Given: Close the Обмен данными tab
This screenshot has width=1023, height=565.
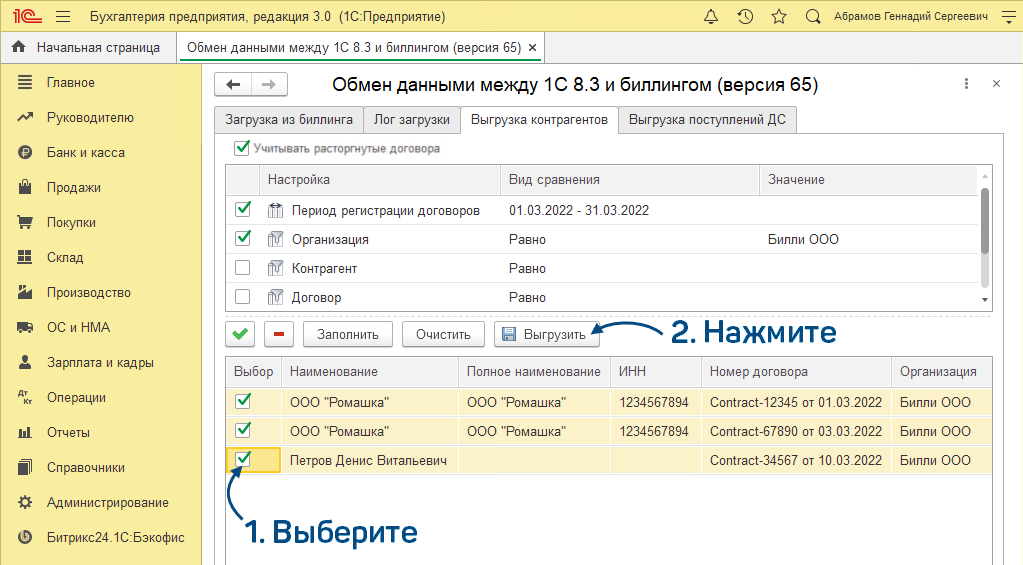Looking at the screenshot, I should (532, 48).
